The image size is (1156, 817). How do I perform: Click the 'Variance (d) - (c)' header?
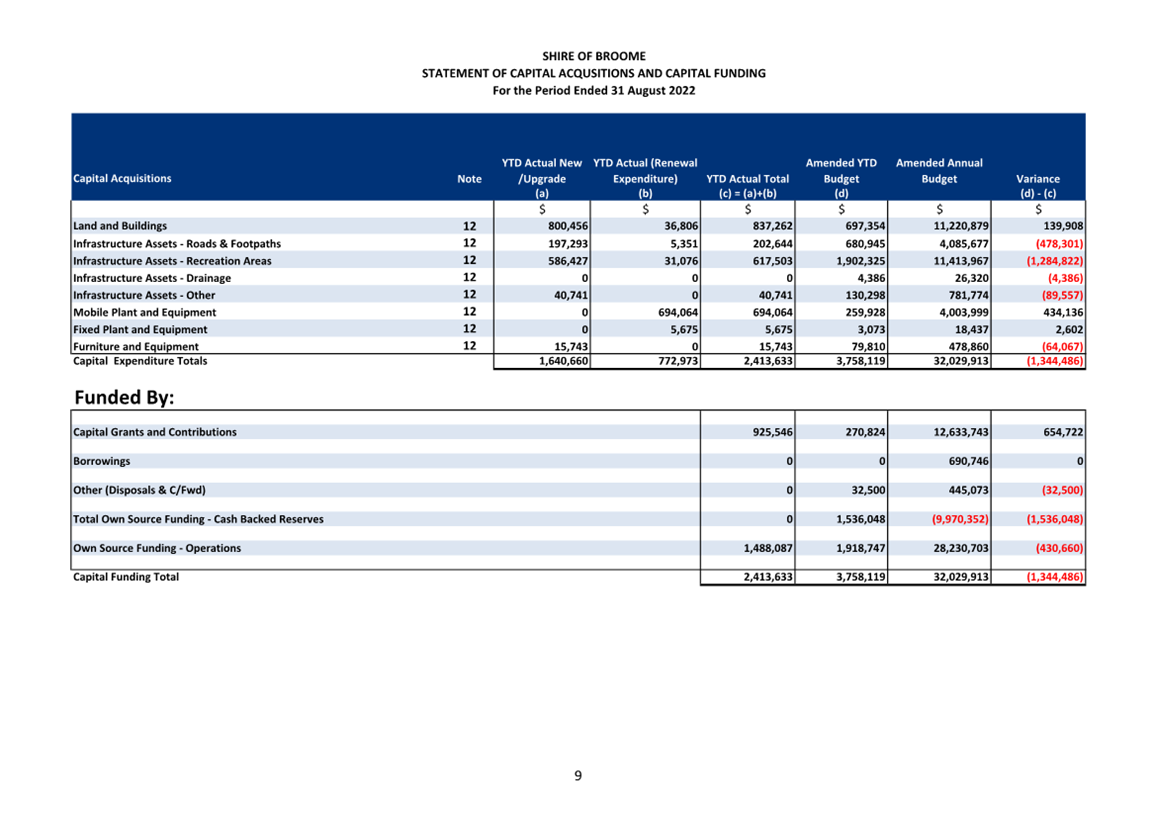tap(1038, 186)
